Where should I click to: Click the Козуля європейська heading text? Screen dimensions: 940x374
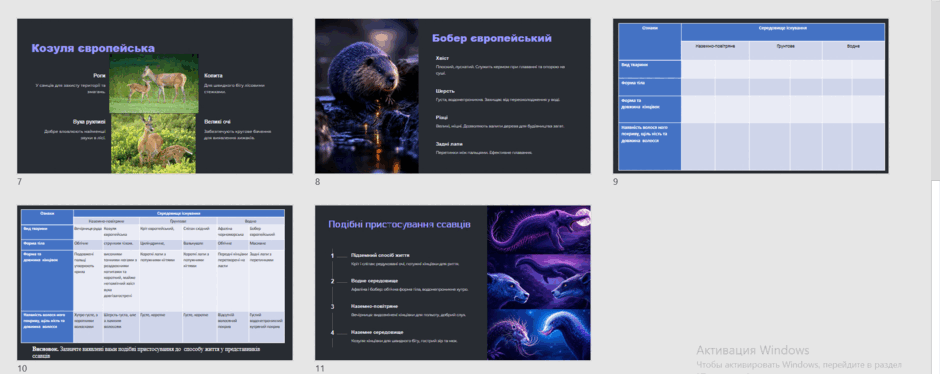click(x=93, y=49)
